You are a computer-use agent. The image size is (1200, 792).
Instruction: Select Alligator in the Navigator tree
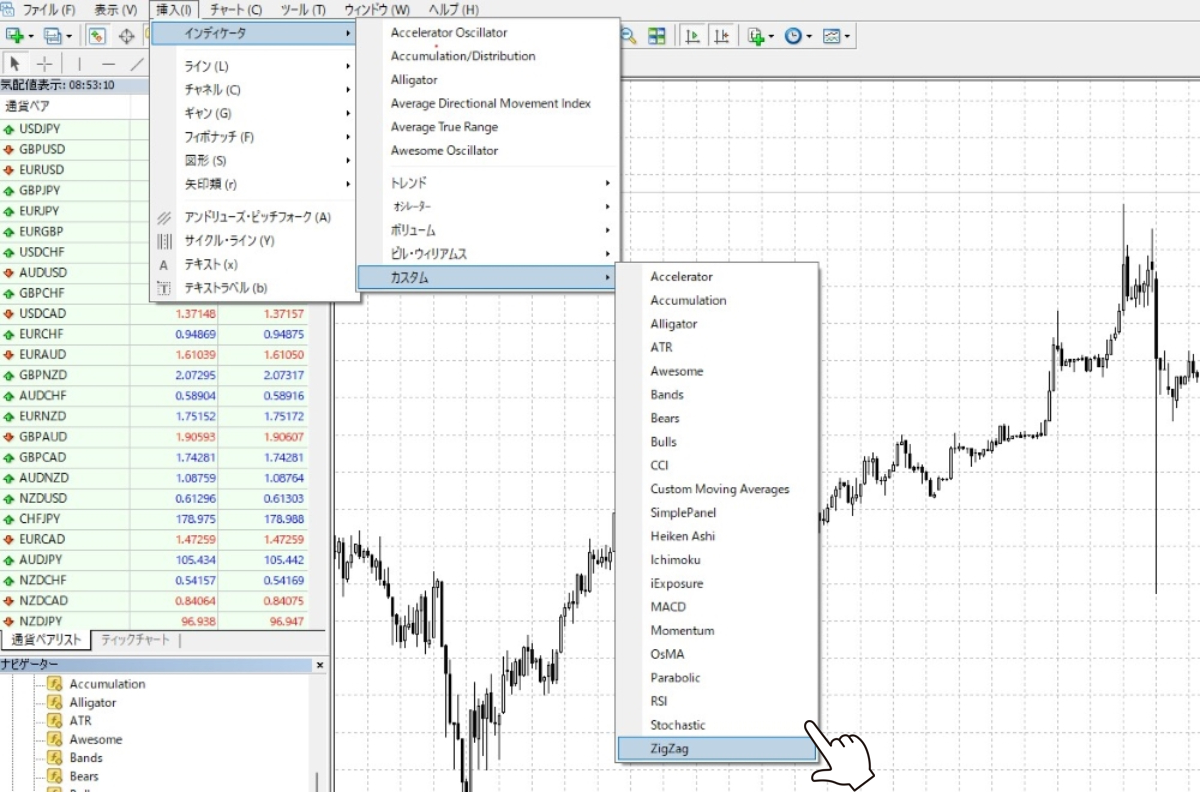93,703
